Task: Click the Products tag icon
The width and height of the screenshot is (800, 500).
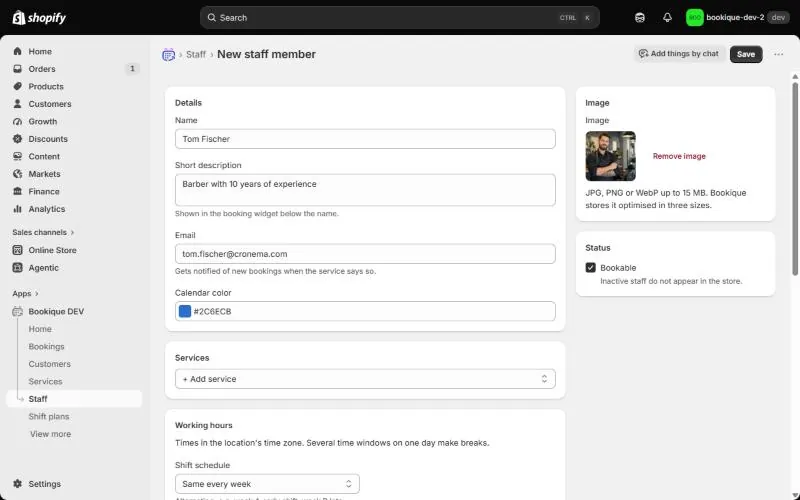Action: 18,86
